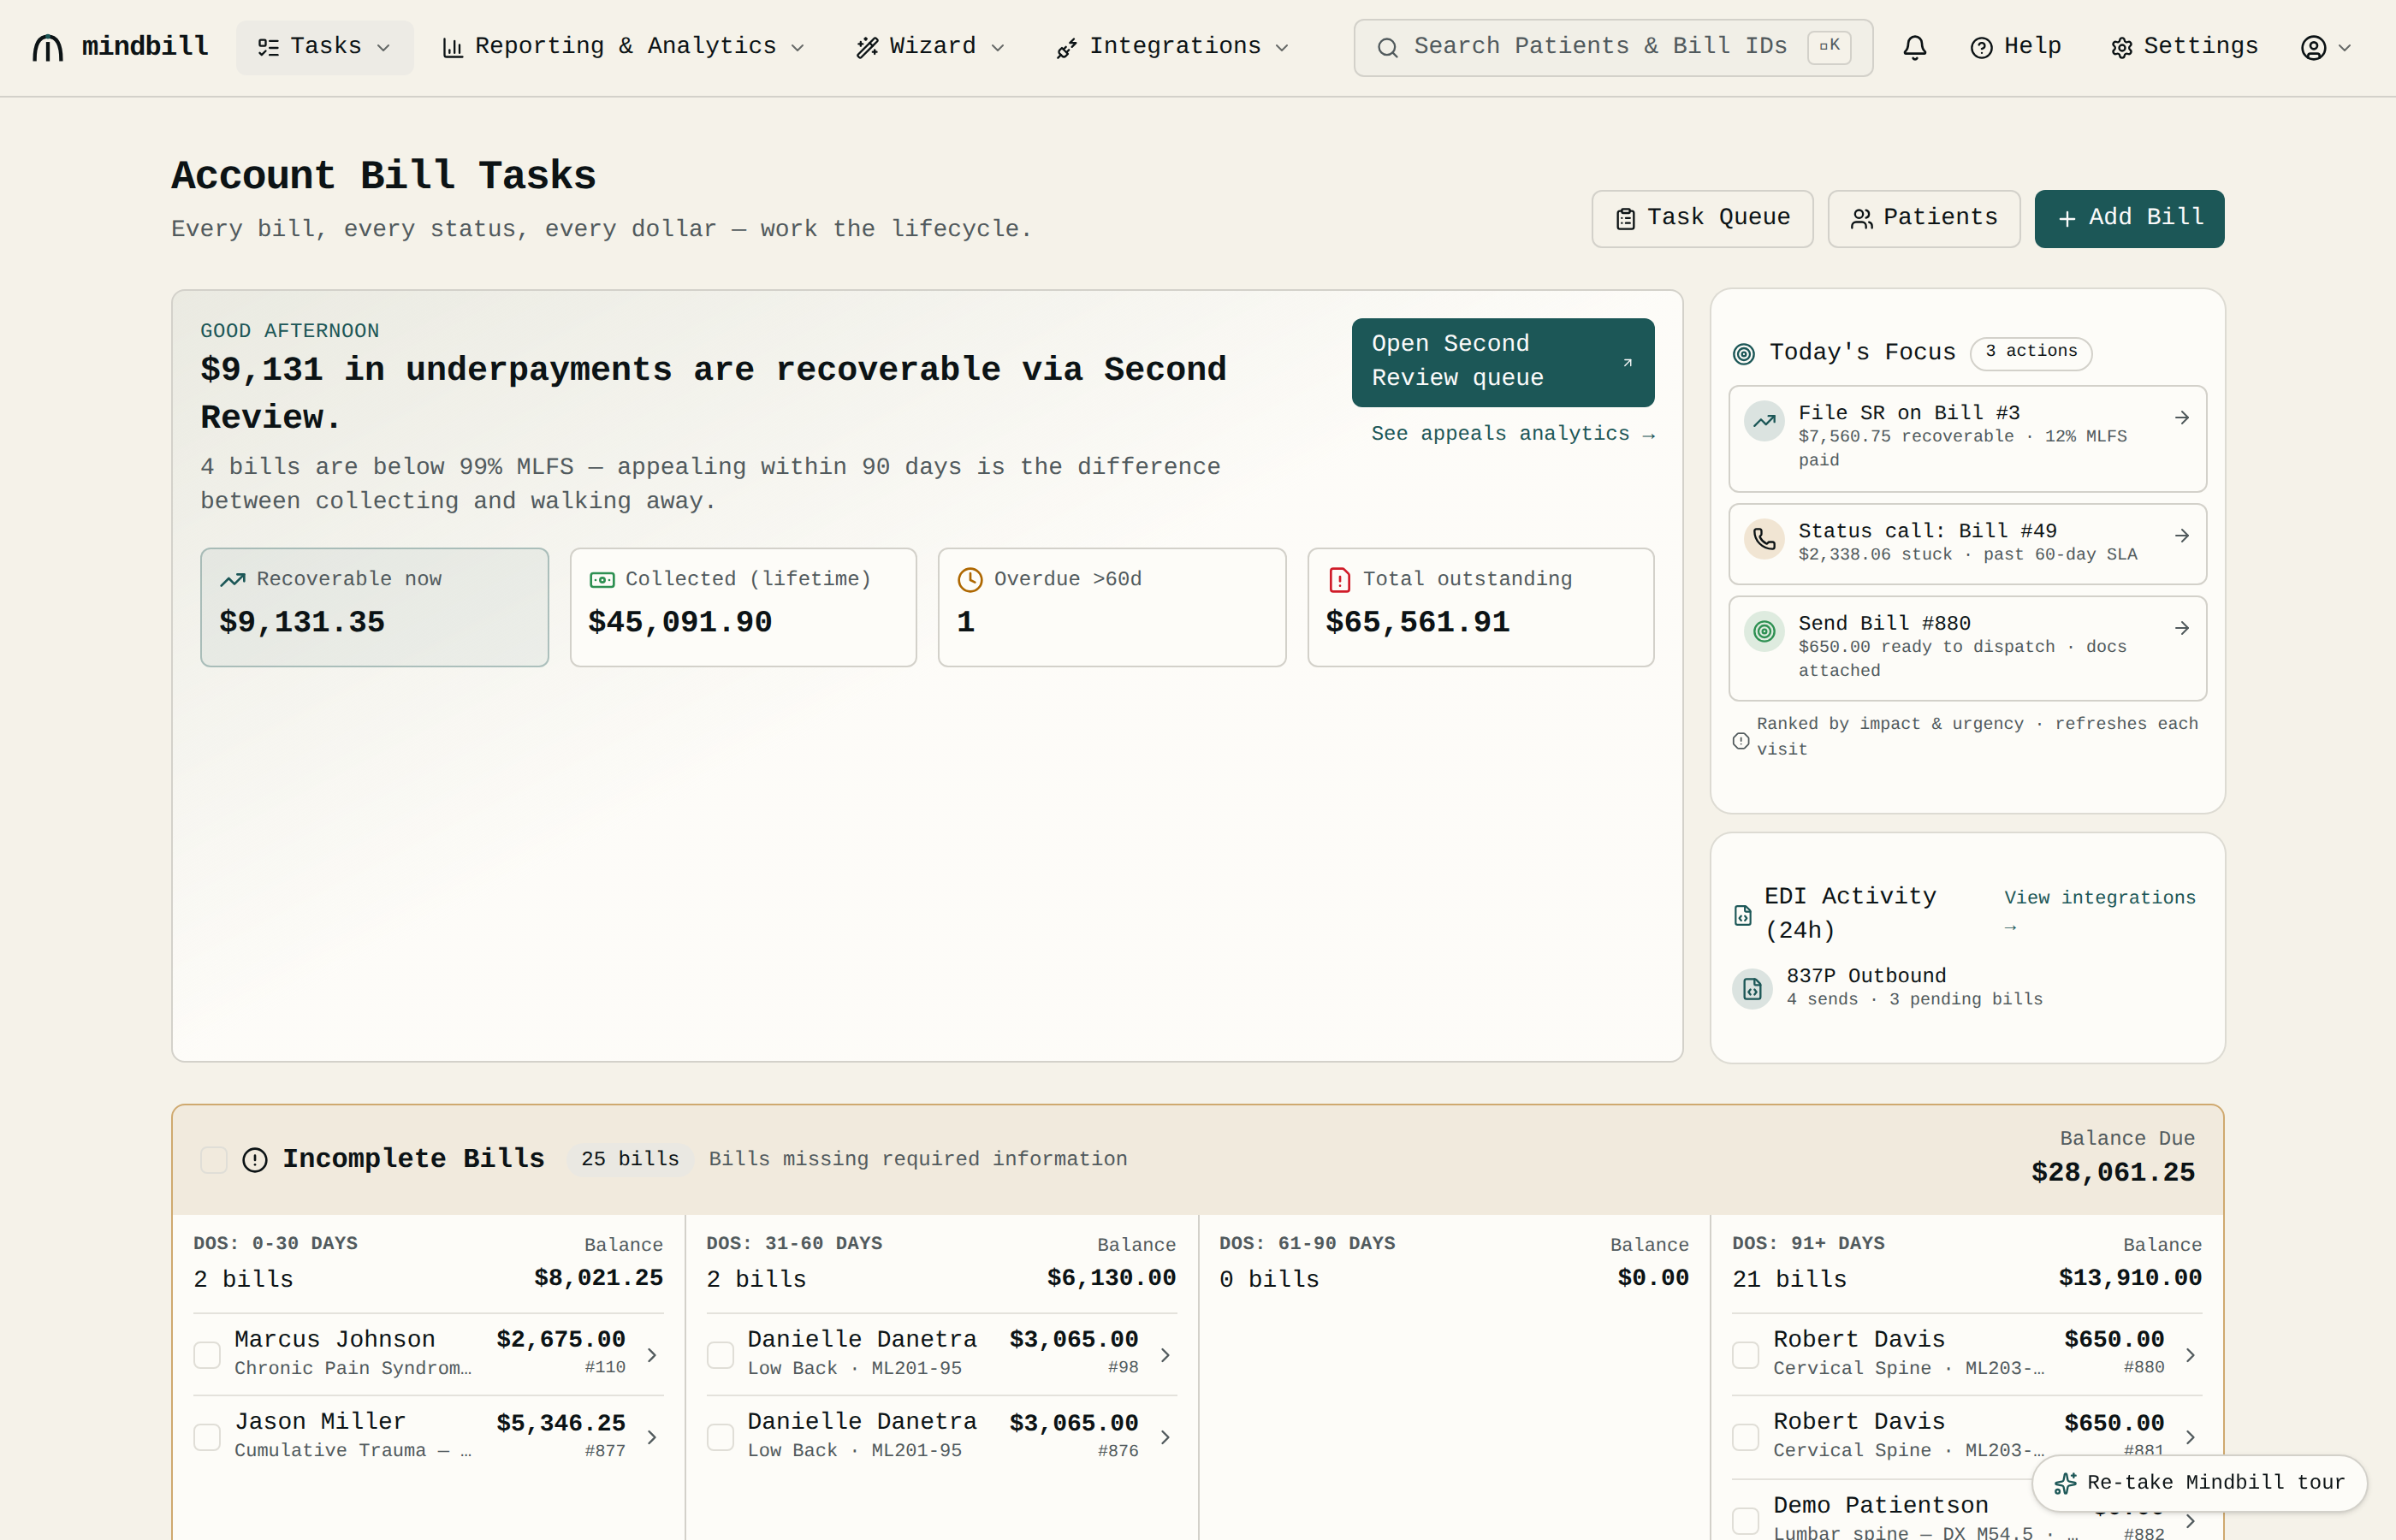Check Demo Patientson bill #882
Image resolution: width=2396 pixels, height=1540 pixels.
point(1745,1521)
